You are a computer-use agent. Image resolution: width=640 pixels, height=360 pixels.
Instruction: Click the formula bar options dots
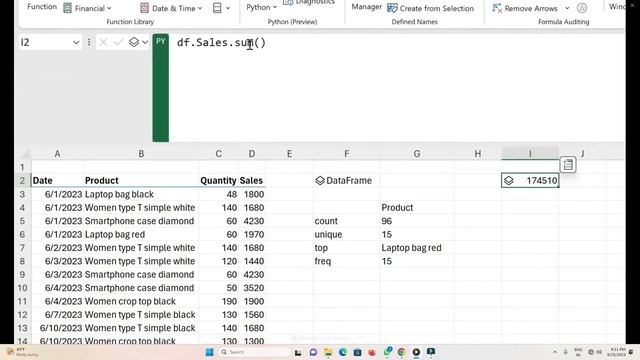pyautogui.click(x=89, y=42)
